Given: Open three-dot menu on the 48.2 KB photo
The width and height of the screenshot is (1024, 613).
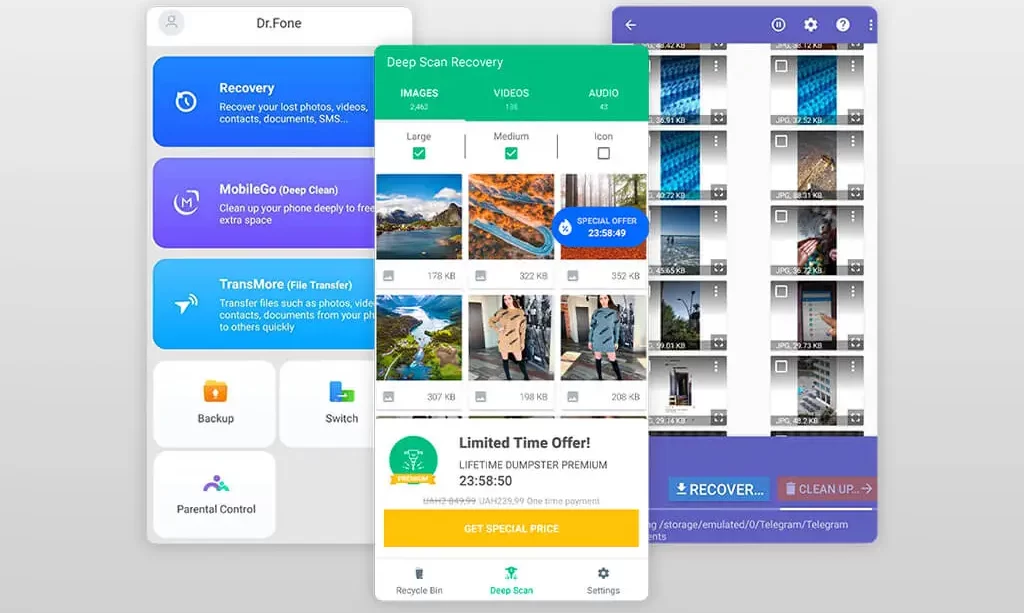Looking at the screenshot, I should pos(853,366).
